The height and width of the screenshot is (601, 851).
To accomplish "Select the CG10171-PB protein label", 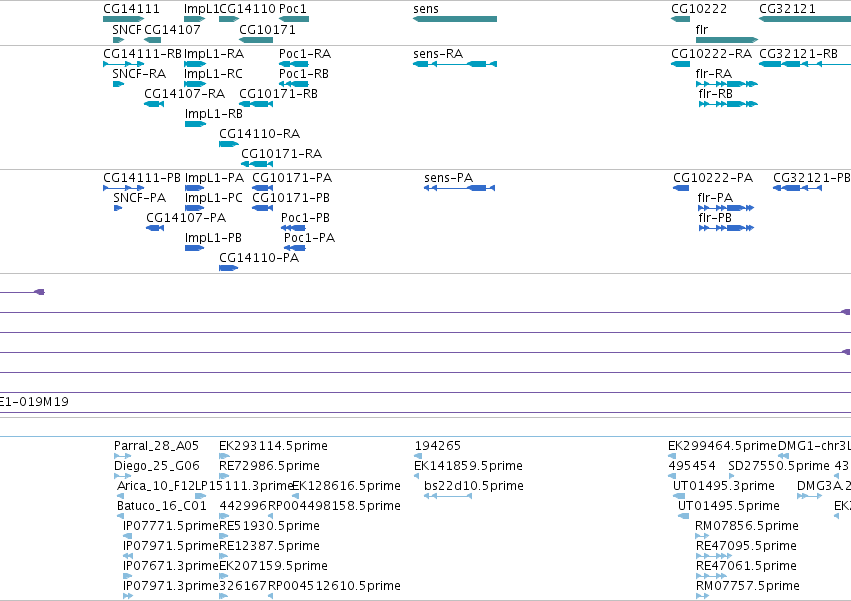I will pos(291,198).
